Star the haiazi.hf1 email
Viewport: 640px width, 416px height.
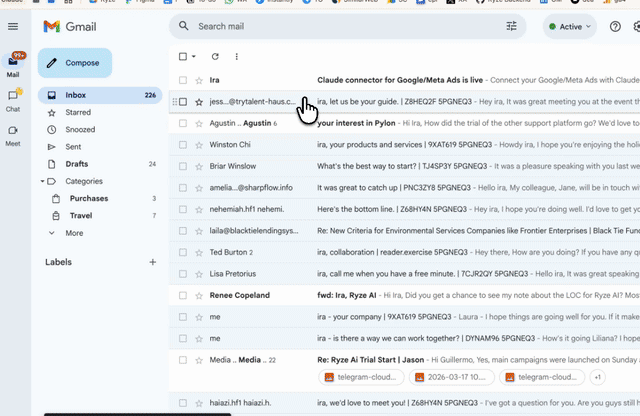click(x=199, y=403)
